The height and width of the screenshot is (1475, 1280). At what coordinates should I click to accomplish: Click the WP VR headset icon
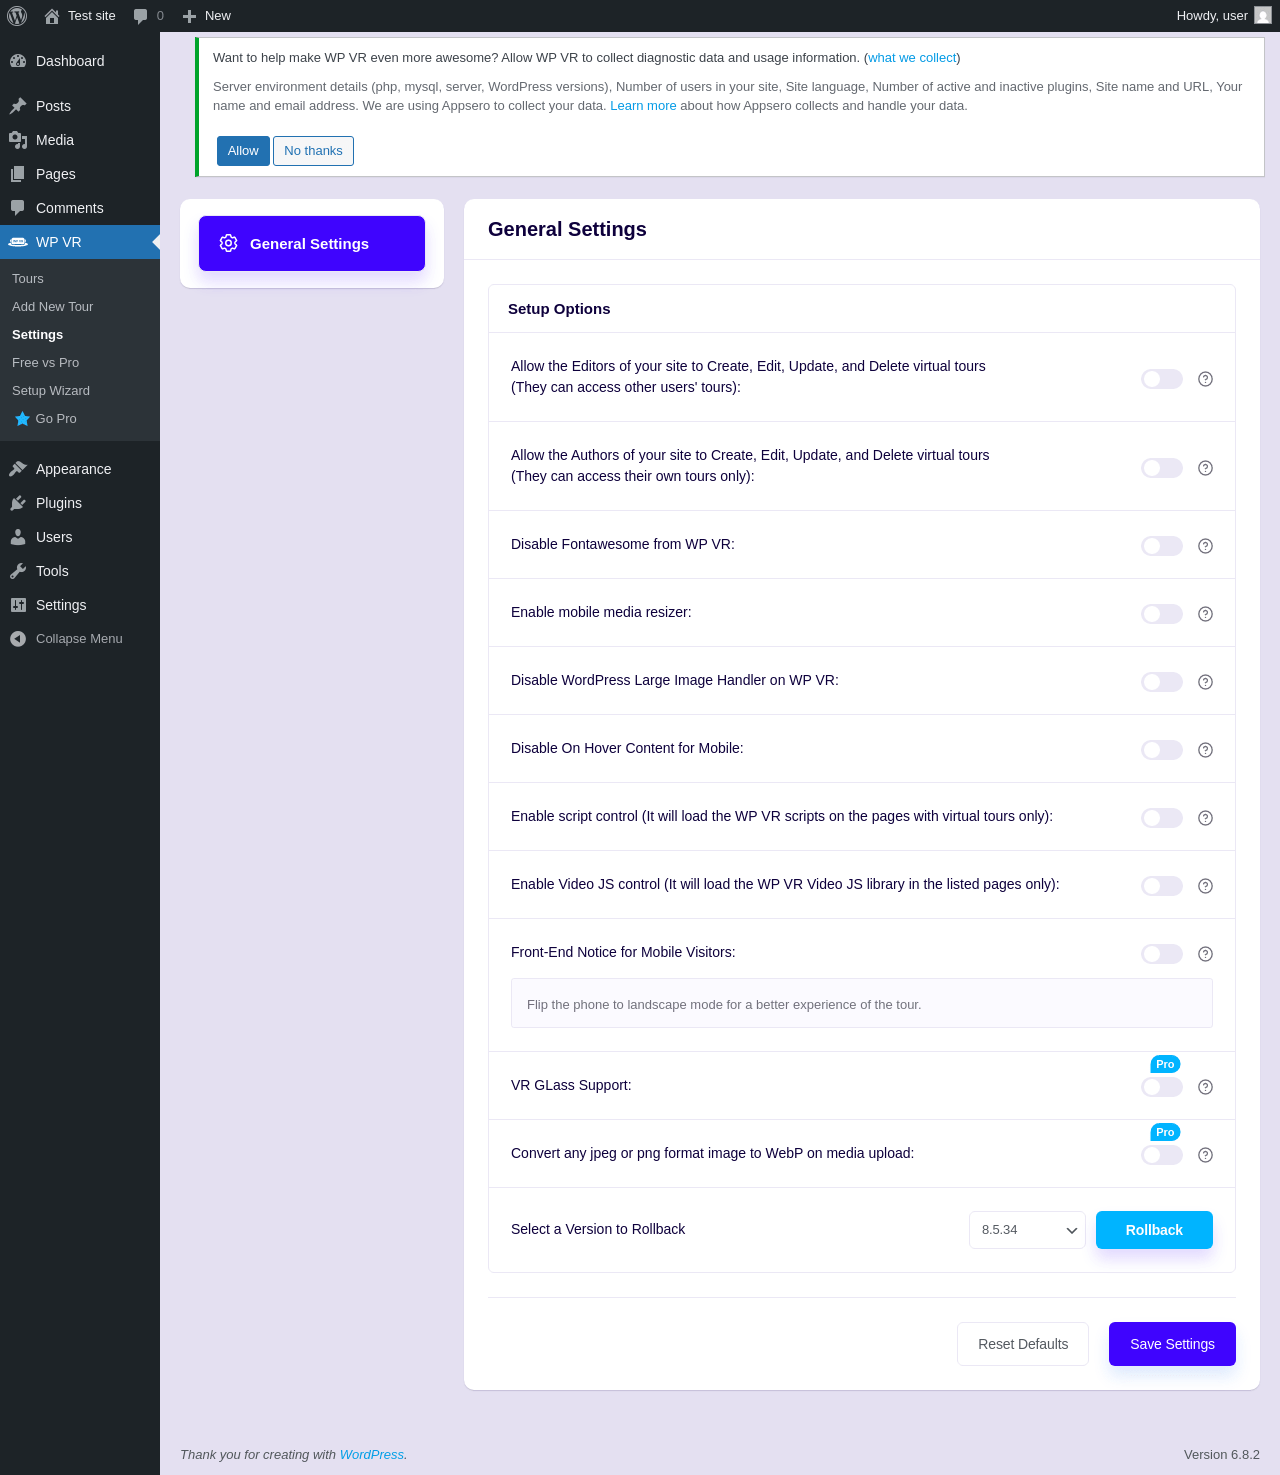point(18,242)
